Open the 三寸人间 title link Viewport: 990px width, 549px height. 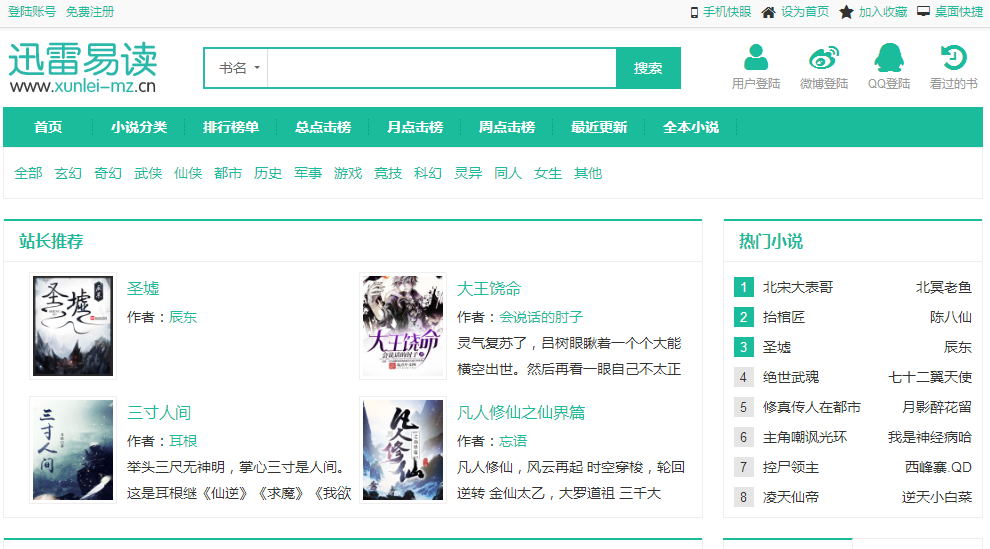(159, 413)
